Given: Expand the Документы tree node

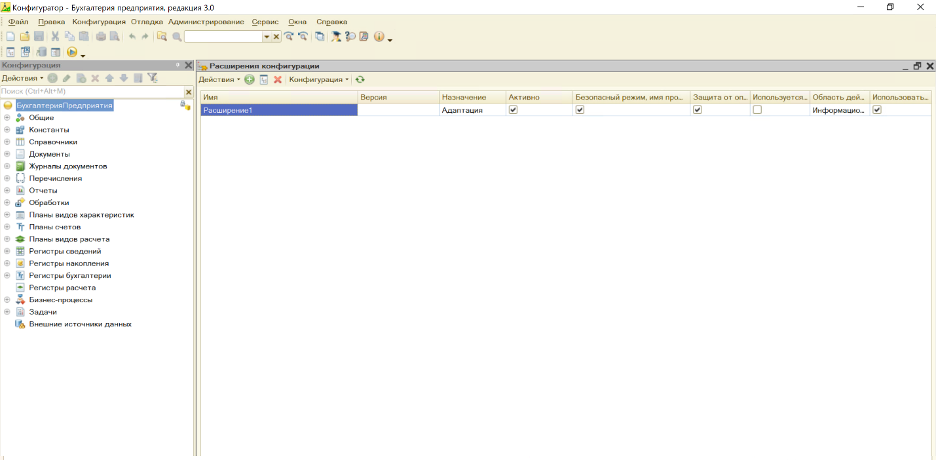Looking at the screenshot, I should [x=7, y=154].
